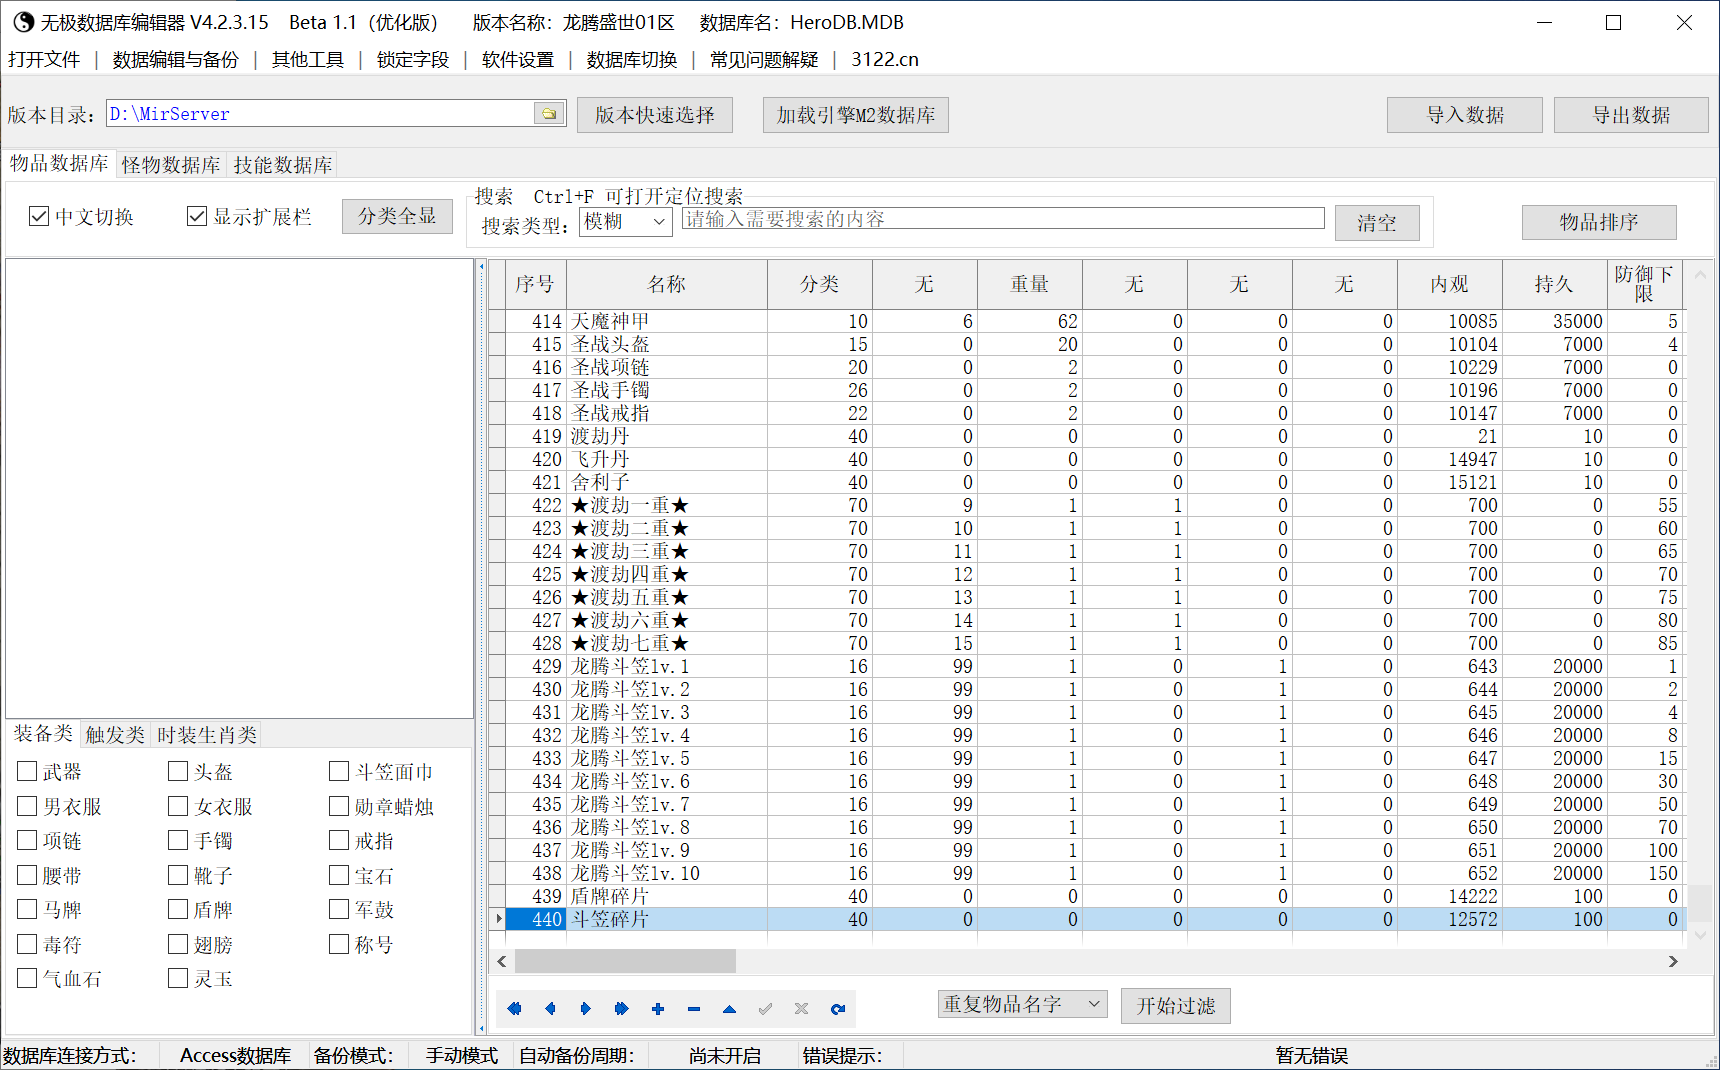
Task: Jump to last record navigator icon
Action: point(622,1009)
